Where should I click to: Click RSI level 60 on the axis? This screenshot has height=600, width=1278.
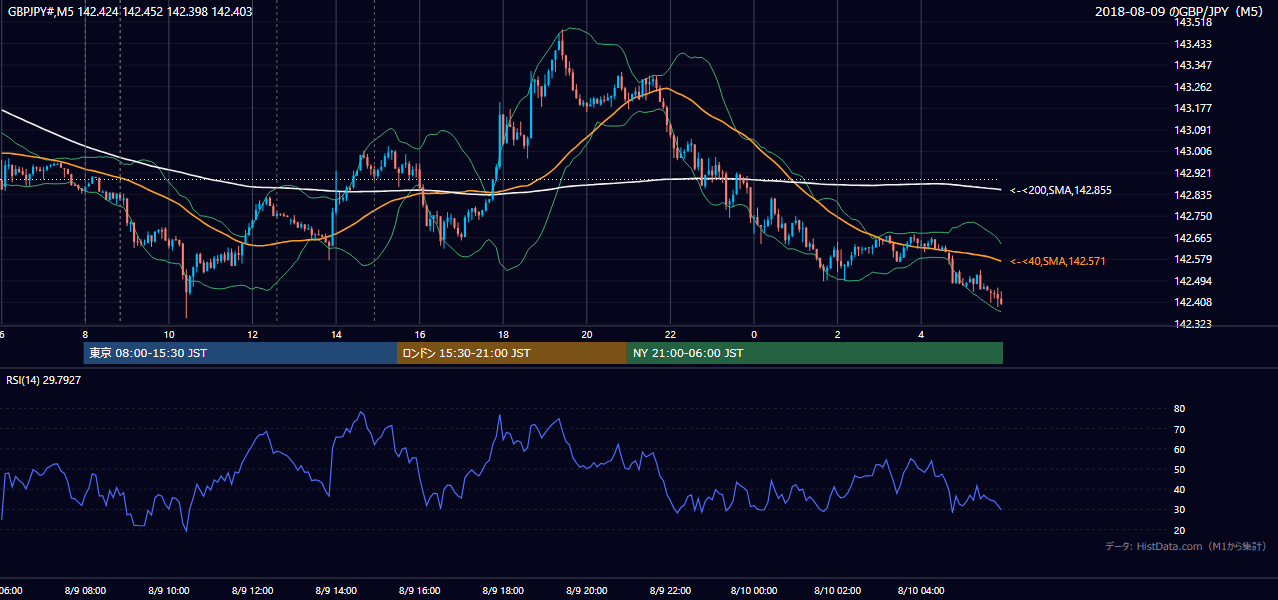1179,449
